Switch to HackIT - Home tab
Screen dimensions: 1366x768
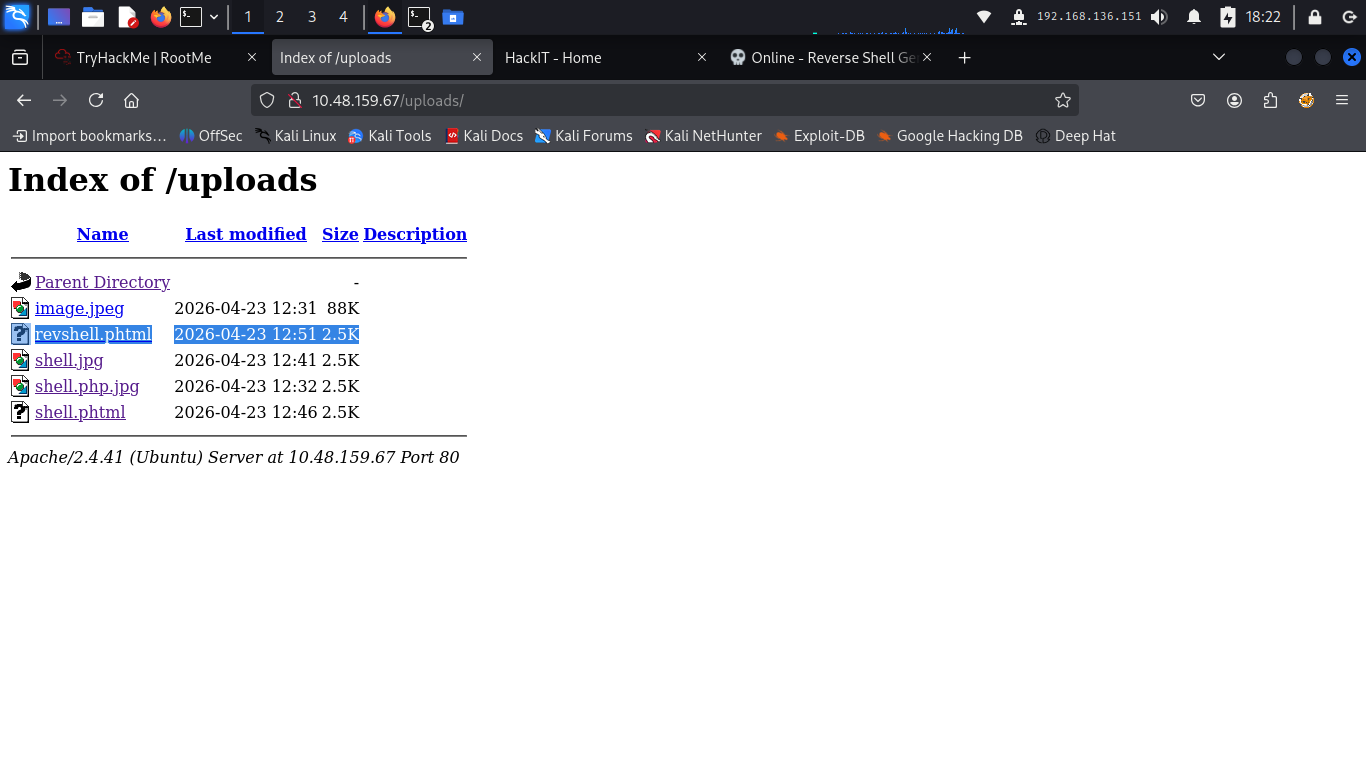coord(606,58)
